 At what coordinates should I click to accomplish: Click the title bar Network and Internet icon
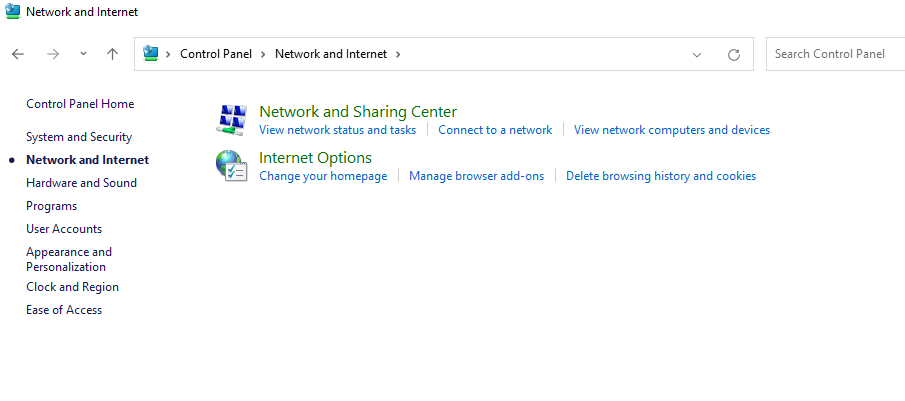[12, 12]
